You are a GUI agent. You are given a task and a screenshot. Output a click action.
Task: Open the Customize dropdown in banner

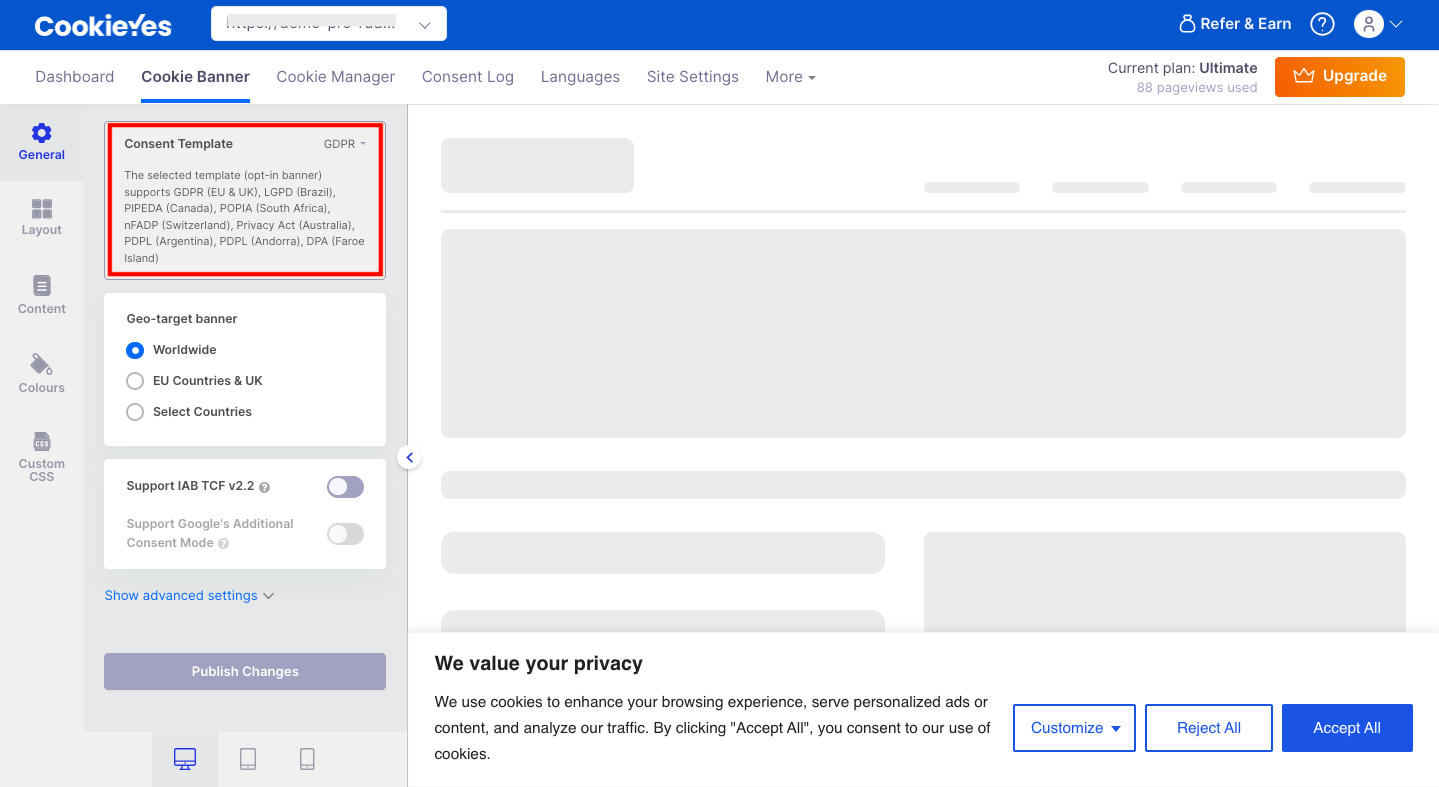1074,728
